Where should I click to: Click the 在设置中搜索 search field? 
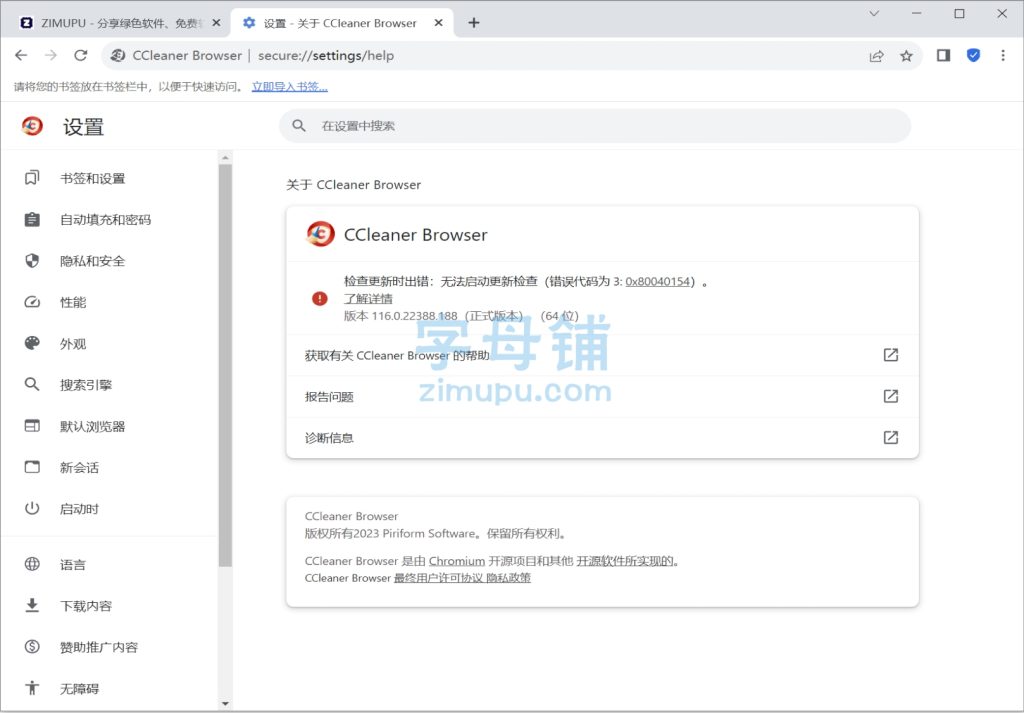click(x=595, y=126)
